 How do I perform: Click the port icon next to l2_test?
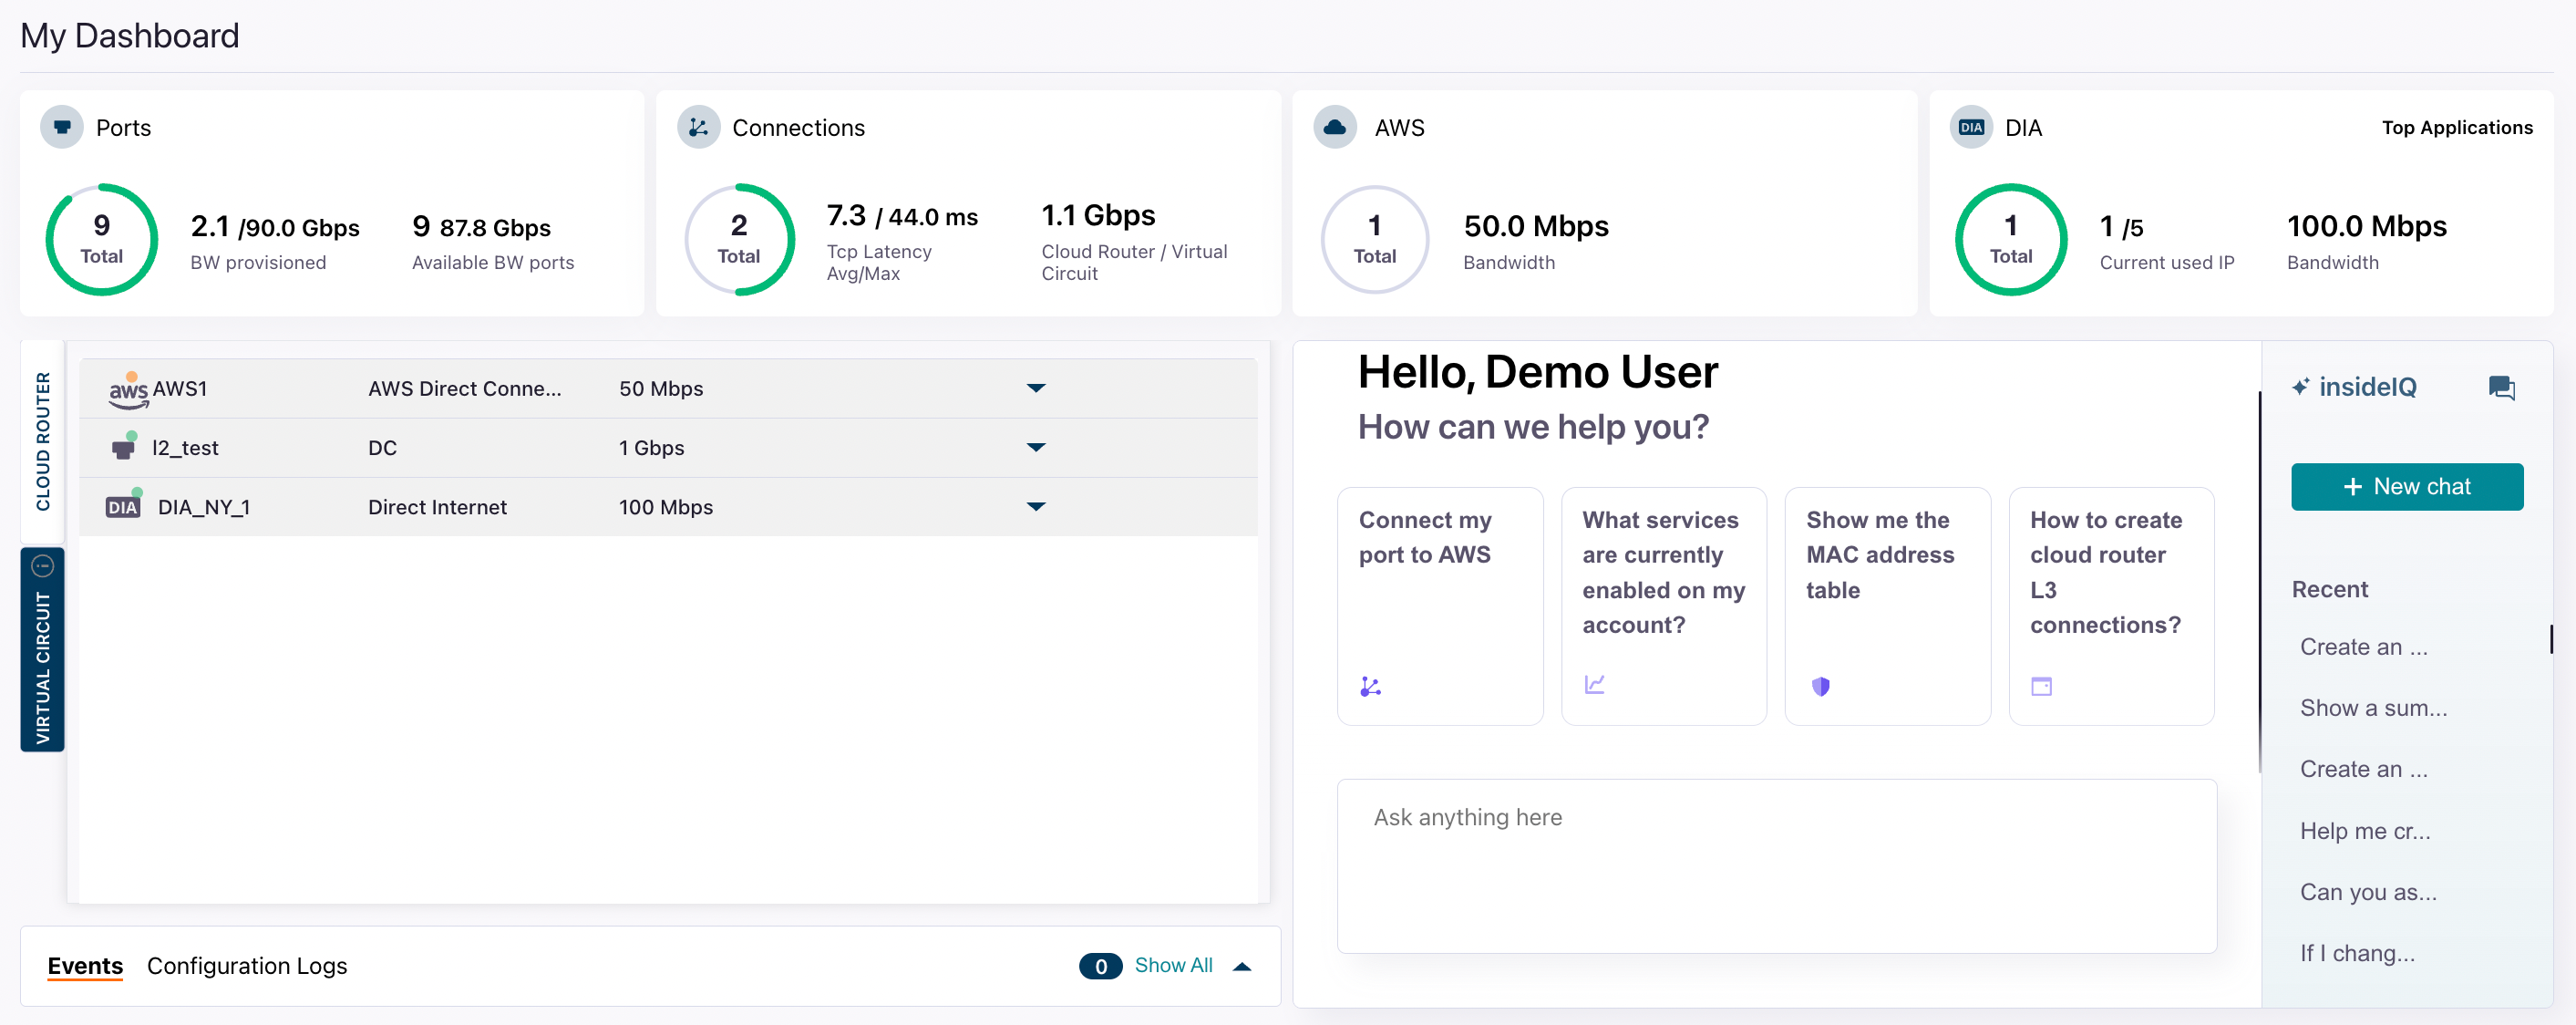(x=123, y=447)
